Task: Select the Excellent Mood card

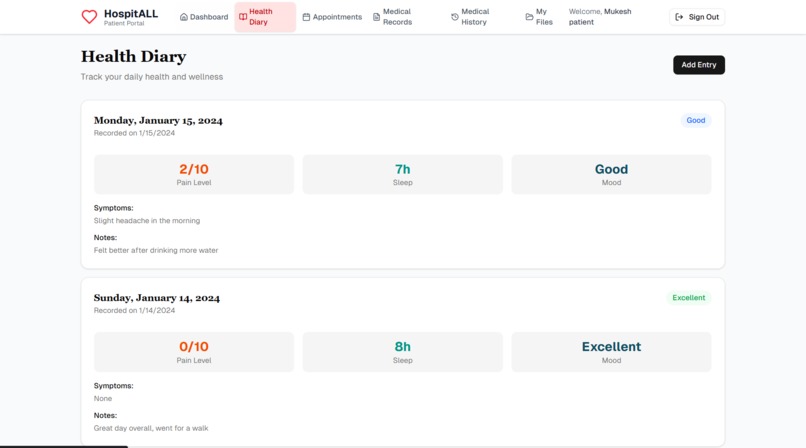Action: click(x=611, y=352)
